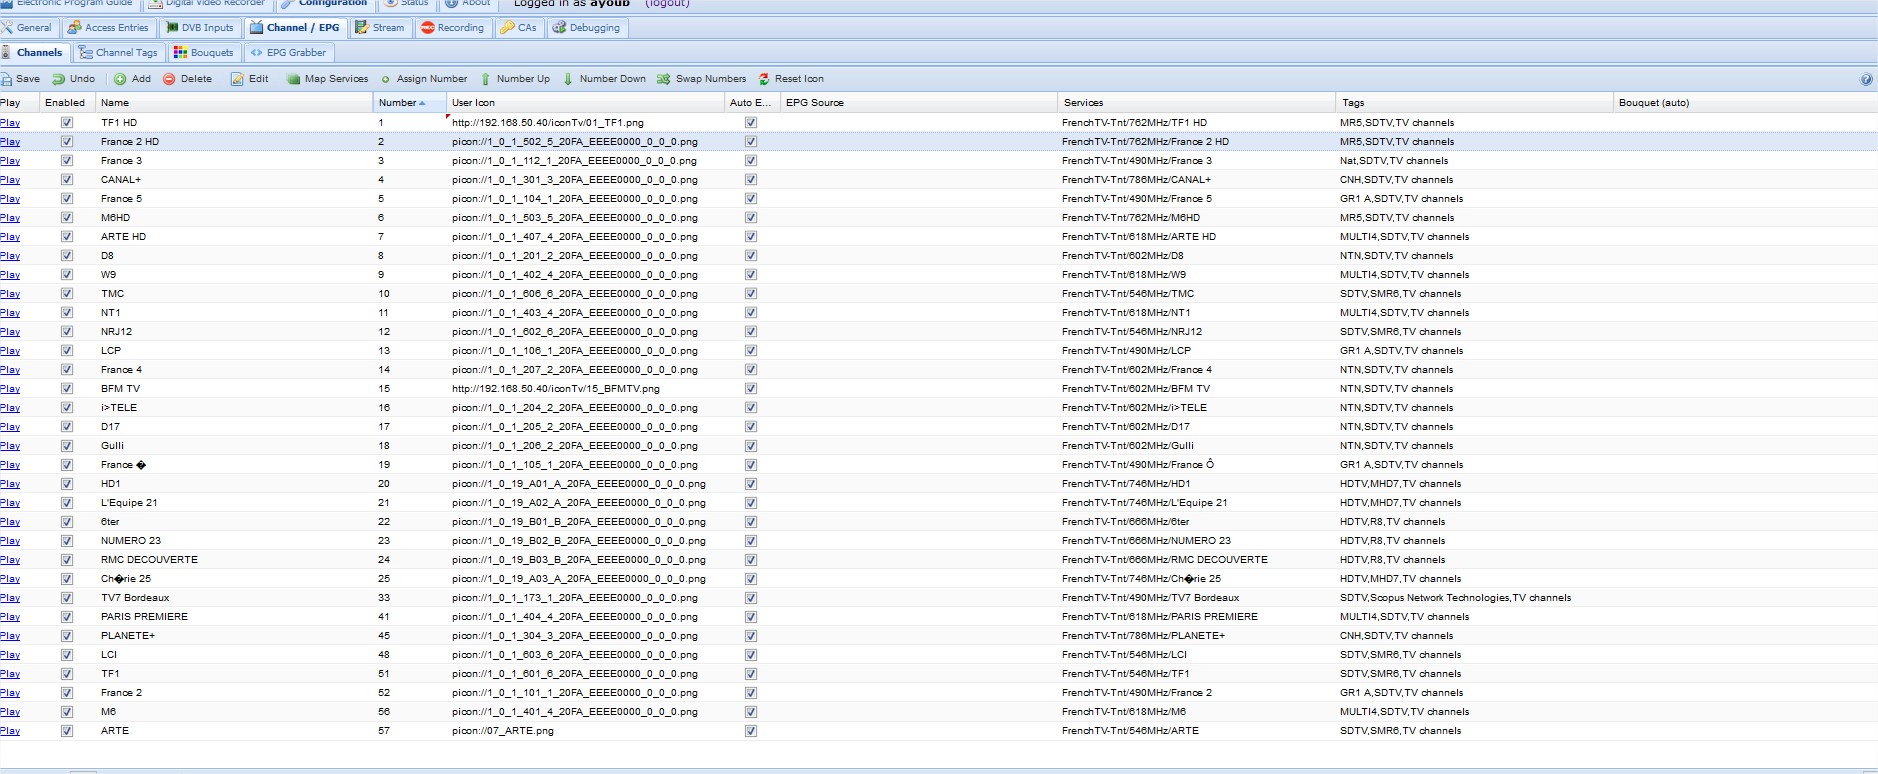Toggle Enabled checkbox for CANAL+
This screenshot has width=1878, height=774.
pyautogui.click(x=67, y=180)
